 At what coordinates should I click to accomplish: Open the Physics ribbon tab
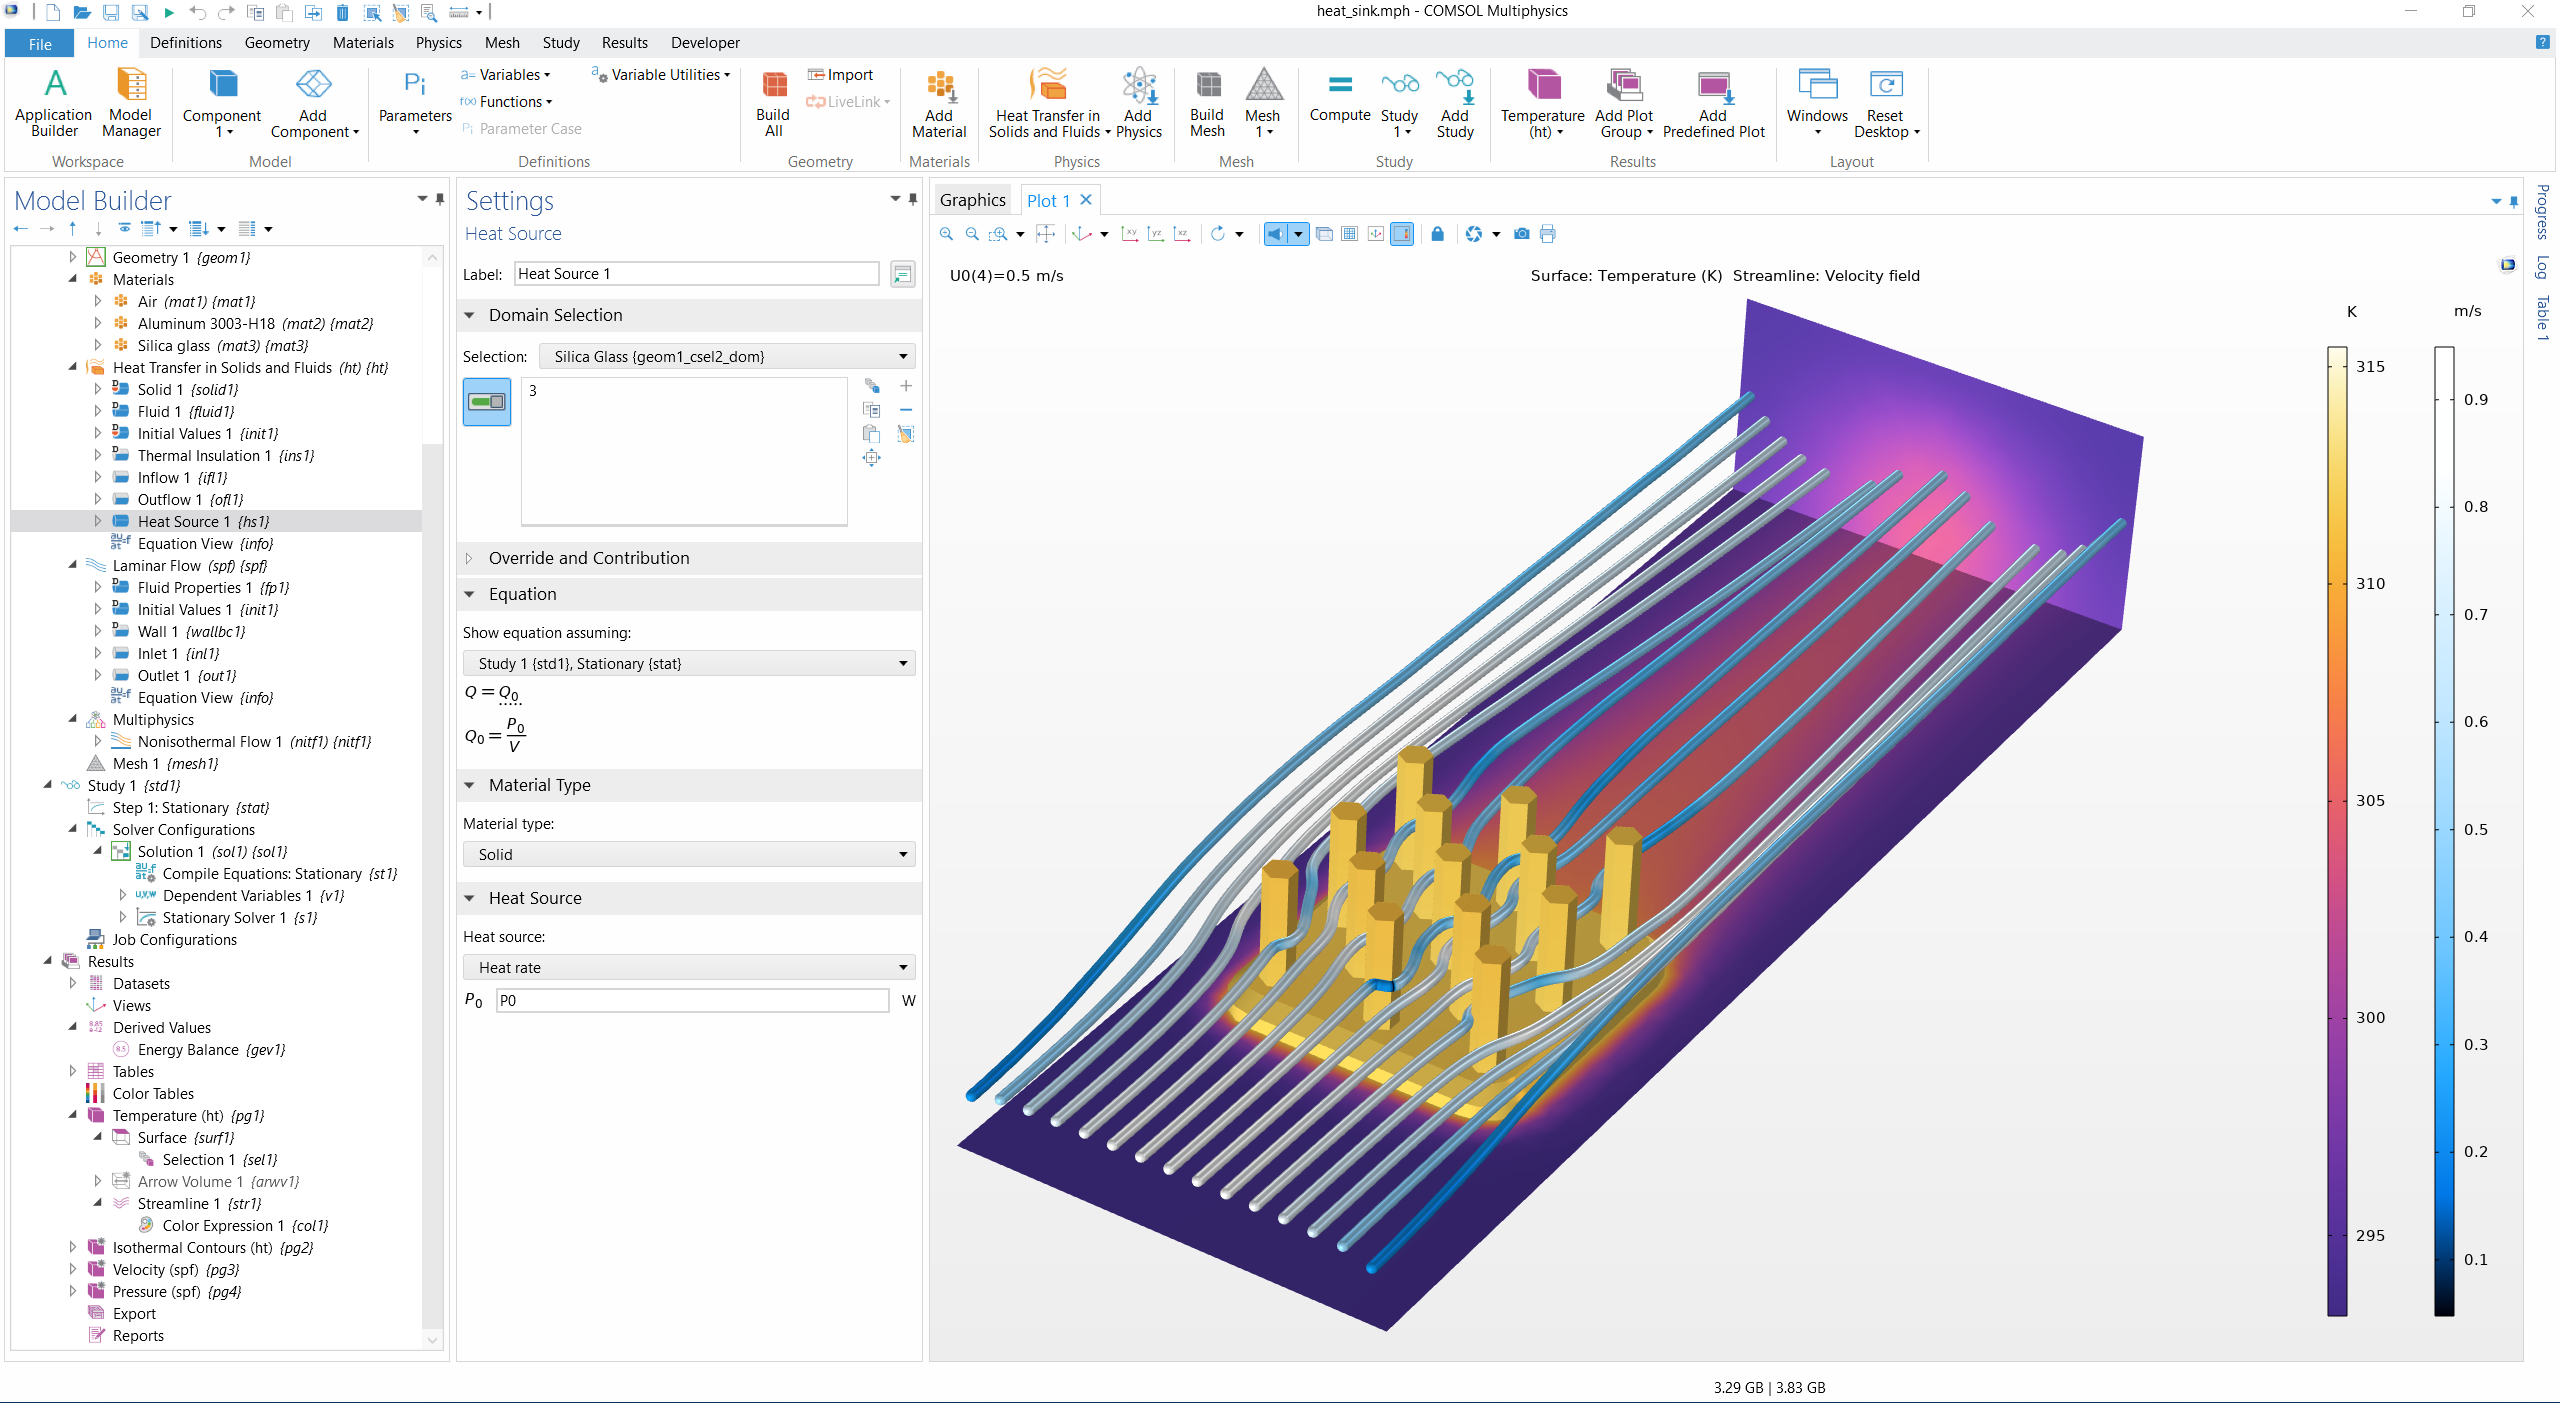coord(439,43)
